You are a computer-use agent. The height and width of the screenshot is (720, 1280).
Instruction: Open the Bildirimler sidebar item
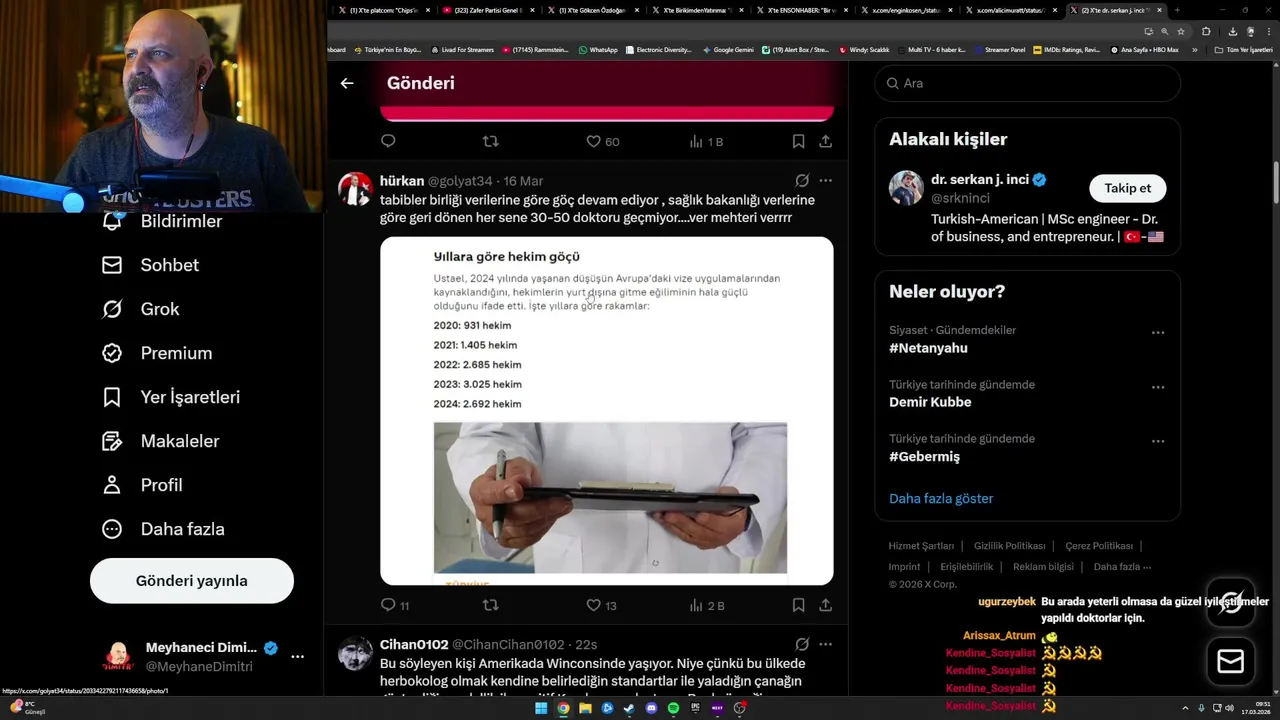pos(163,221)
